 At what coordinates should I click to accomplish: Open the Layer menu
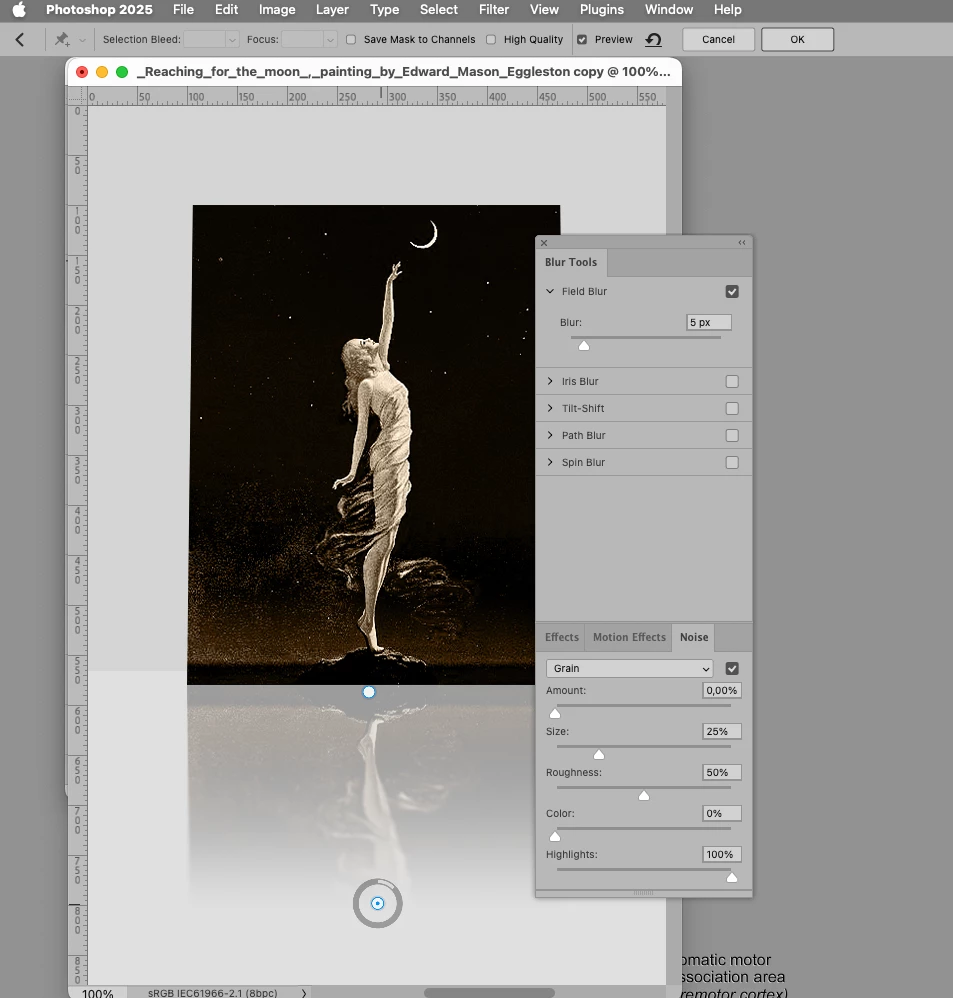(x=332, y=10)
